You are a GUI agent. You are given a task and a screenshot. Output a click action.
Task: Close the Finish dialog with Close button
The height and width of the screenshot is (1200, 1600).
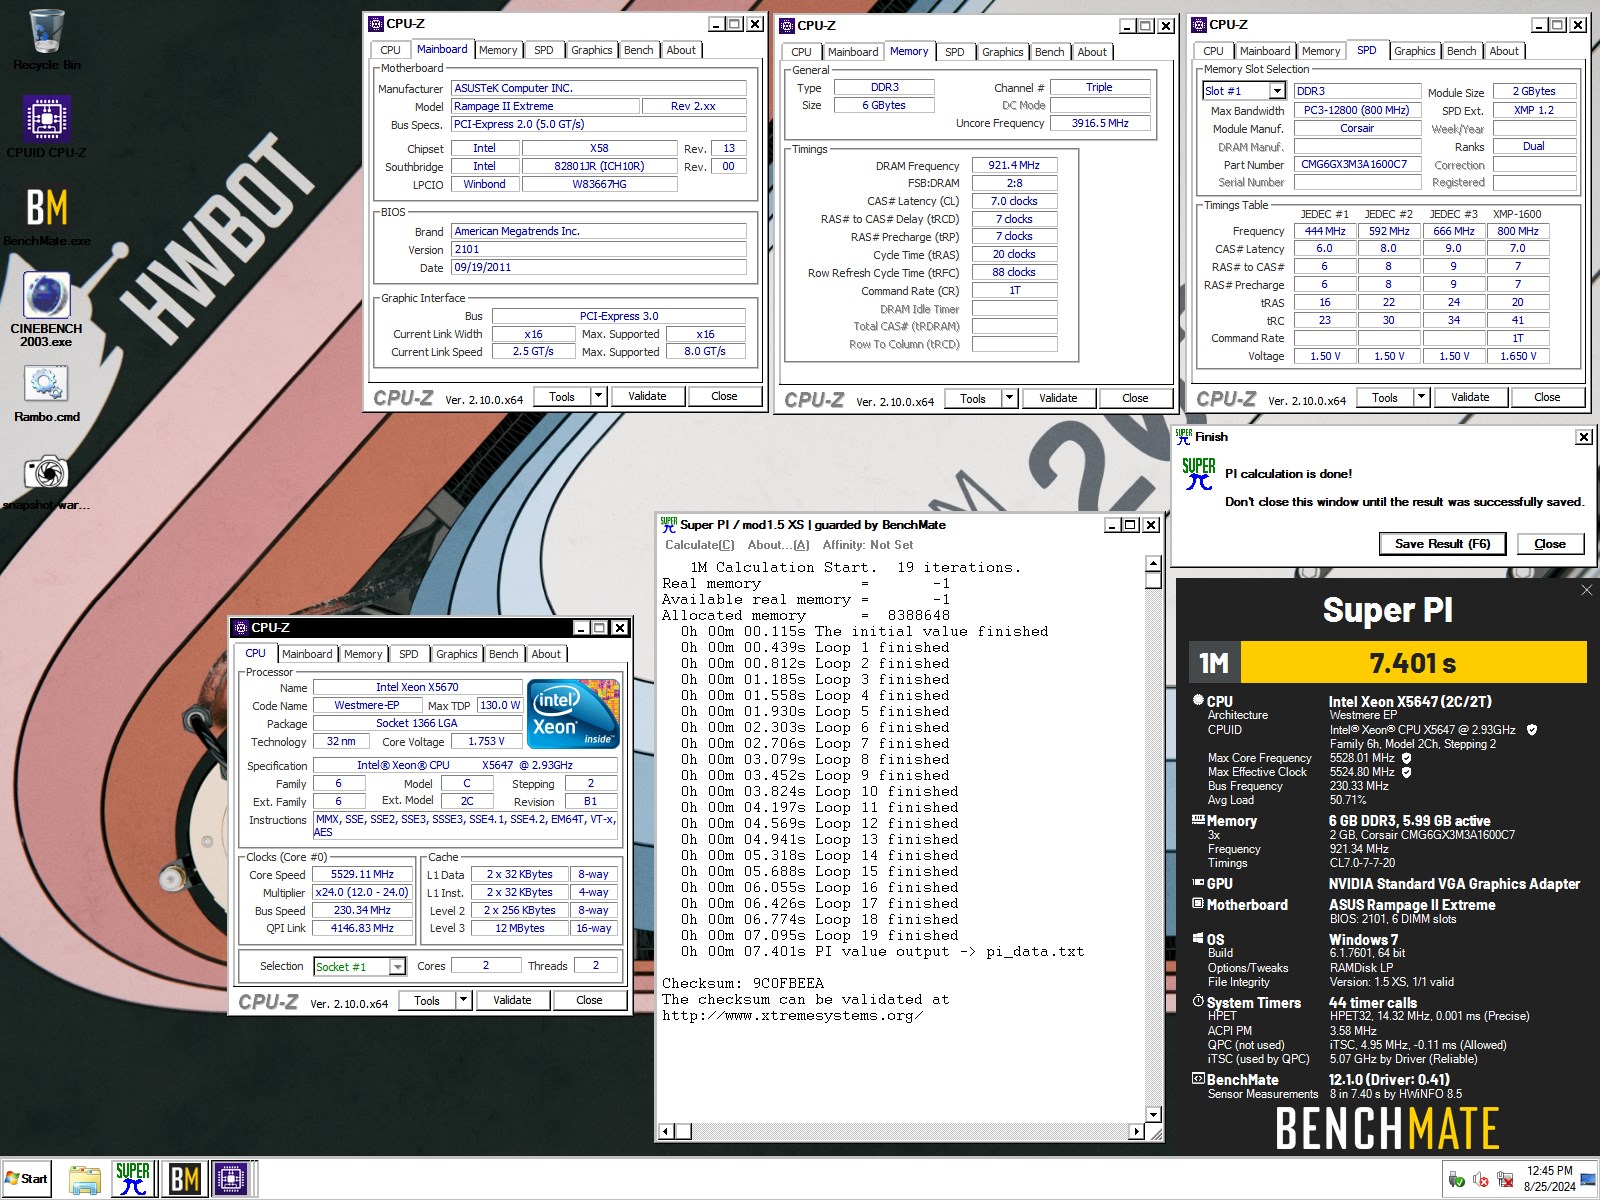[x=1549, y=544]
